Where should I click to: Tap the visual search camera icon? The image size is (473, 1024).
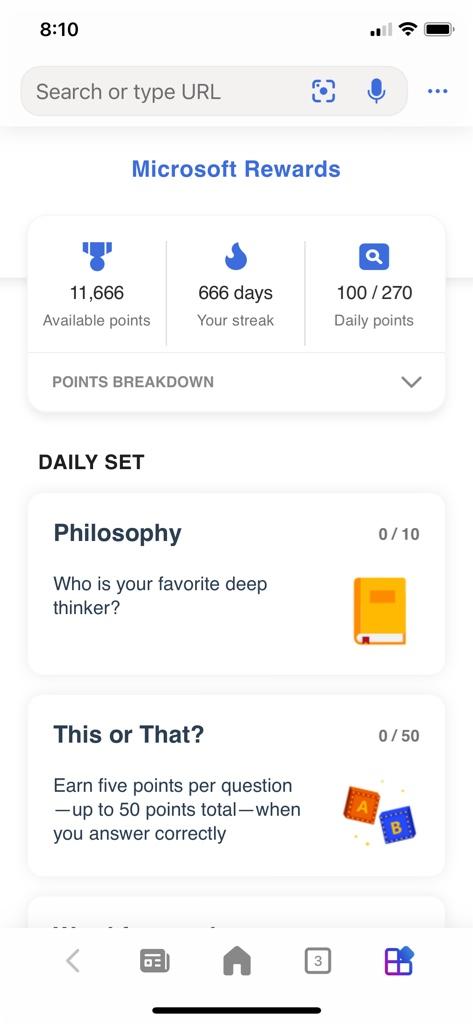[323, 91]
